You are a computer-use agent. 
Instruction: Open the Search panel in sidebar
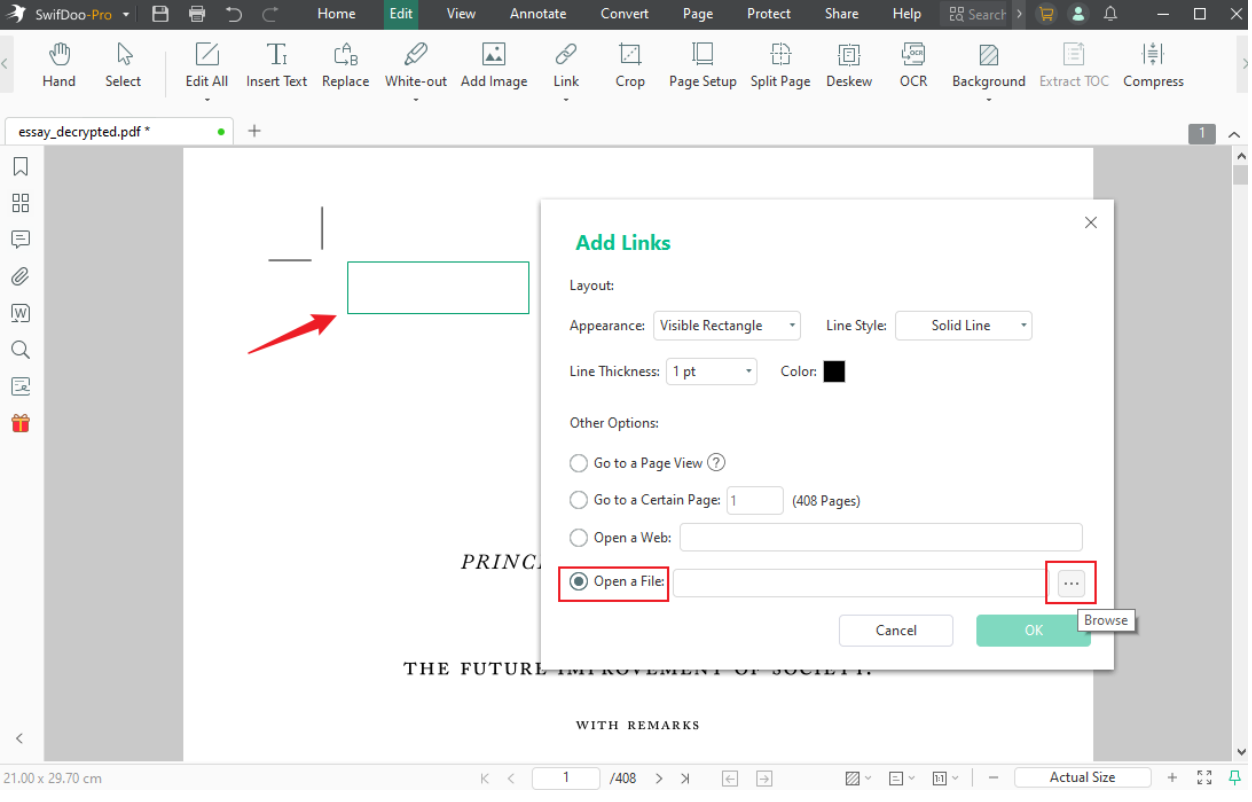point(20,349)
